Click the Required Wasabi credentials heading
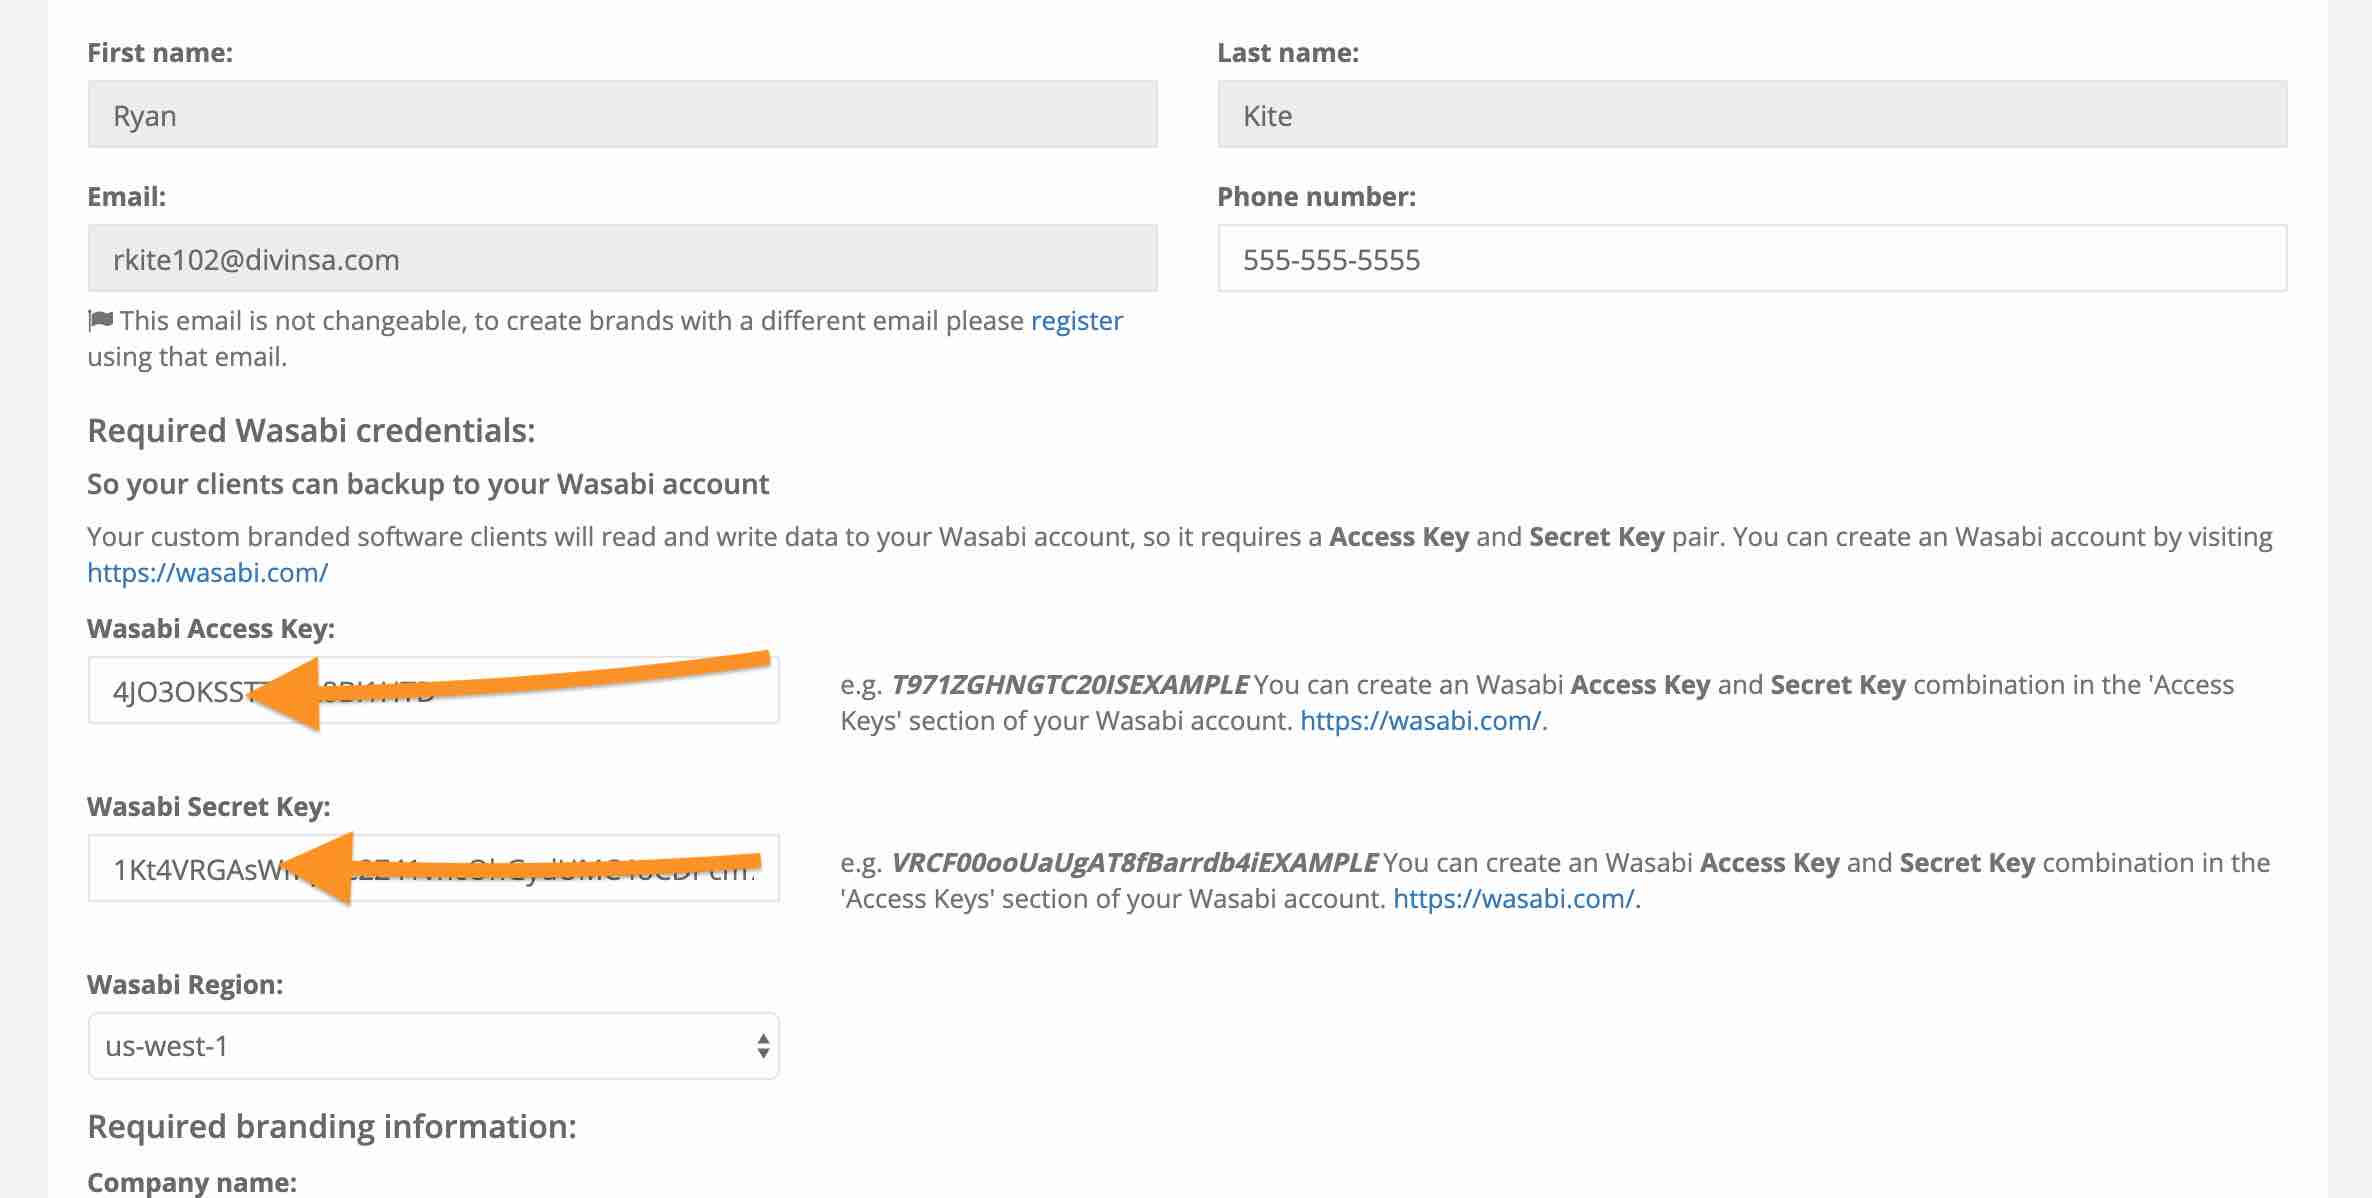Viewport: 2372px width, 1198px height. [x=311, y=431]
